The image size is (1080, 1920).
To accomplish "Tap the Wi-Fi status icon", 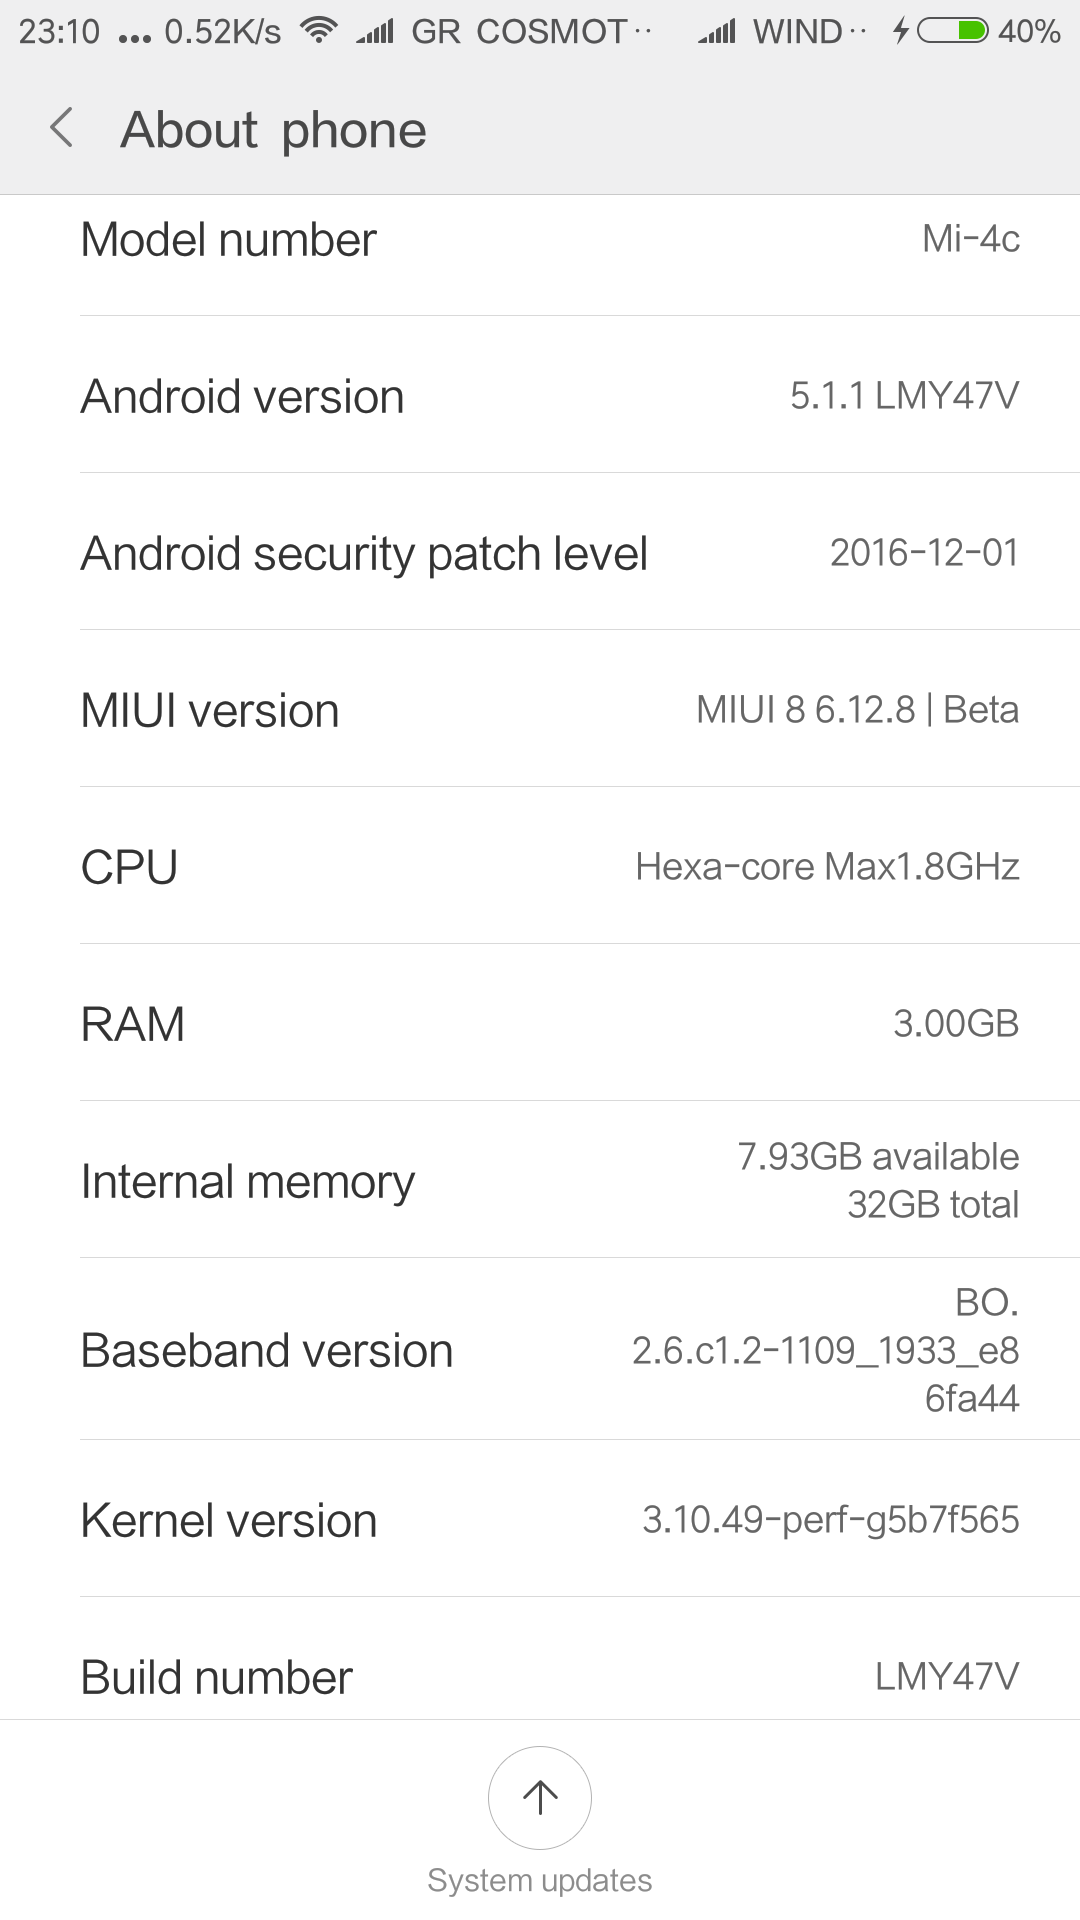I will click(x=319, y=30).
